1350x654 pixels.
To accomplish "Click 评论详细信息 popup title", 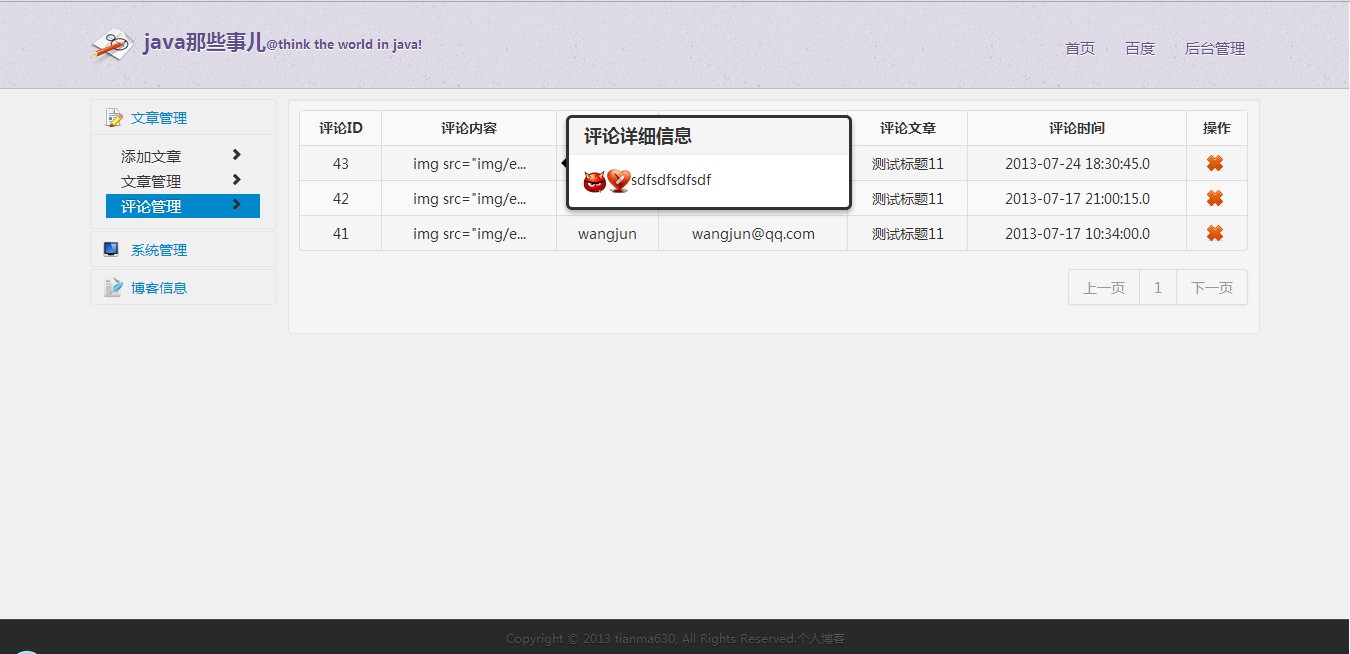I will pos(638,136).
